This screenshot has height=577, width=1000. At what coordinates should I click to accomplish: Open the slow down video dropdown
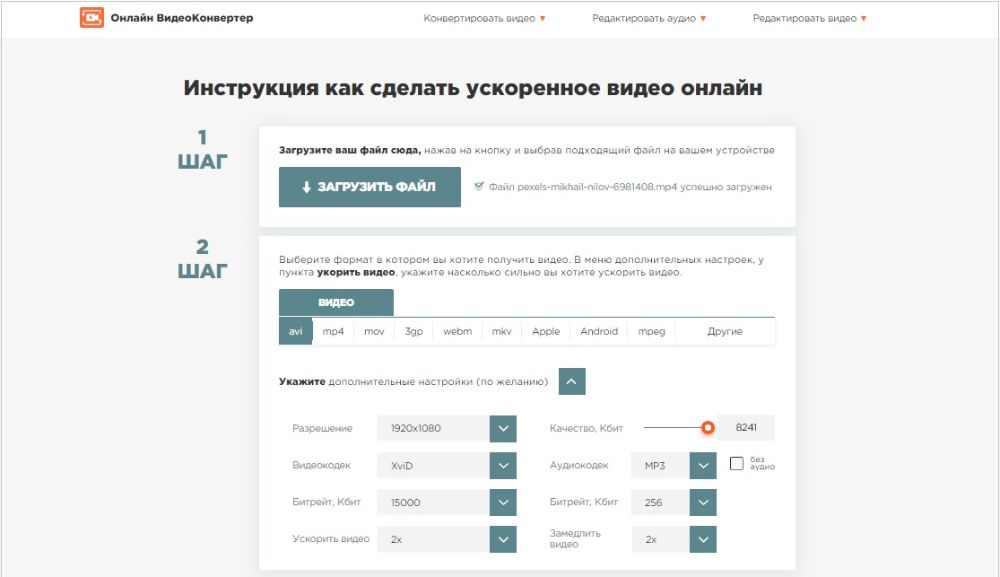[x=704, y=539]
